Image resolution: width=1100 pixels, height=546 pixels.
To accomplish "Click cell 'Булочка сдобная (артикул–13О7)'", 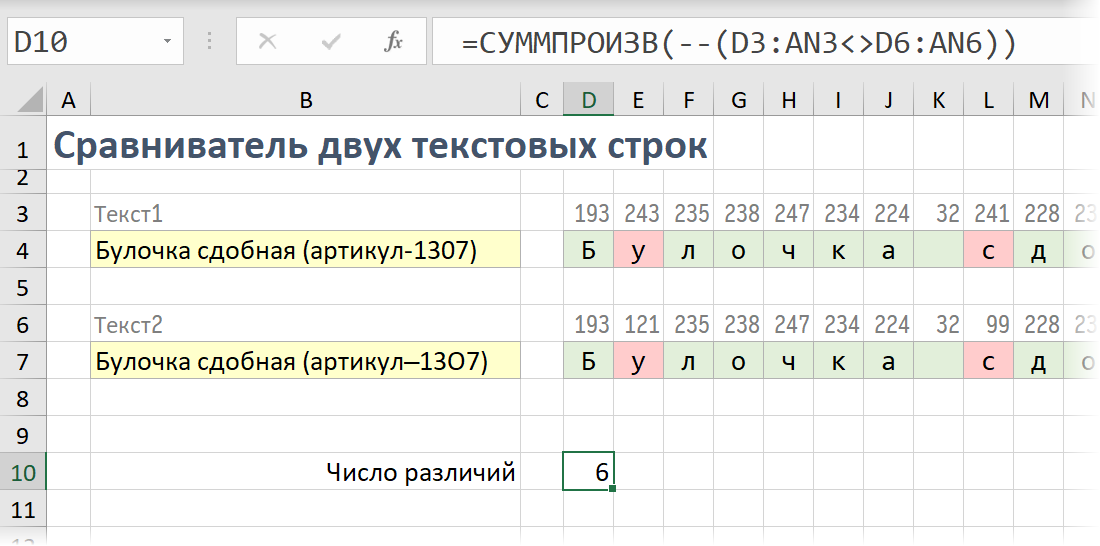I will click(305, 361).
